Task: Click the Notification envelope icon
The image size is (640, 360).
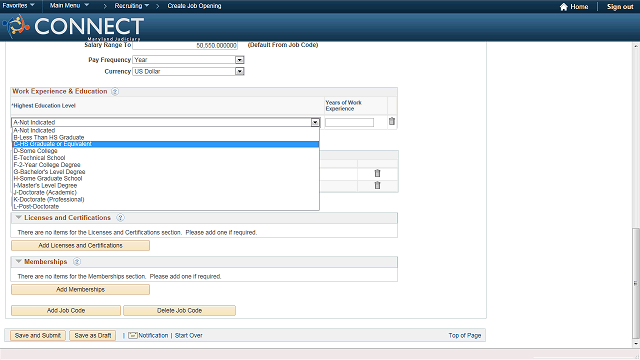Action: [133, 336]
